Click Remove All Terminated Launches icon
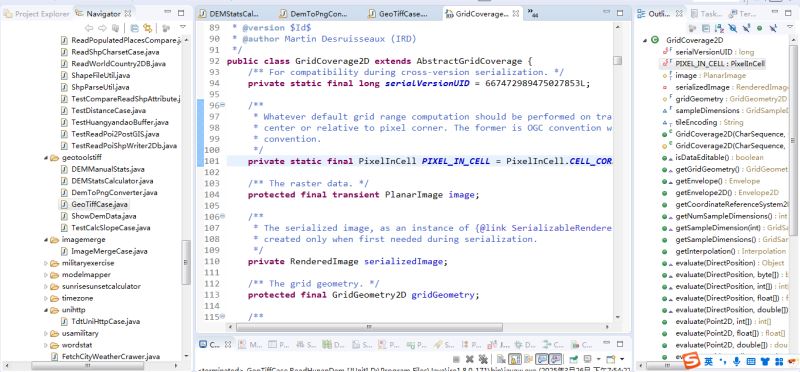 (483, 359)
